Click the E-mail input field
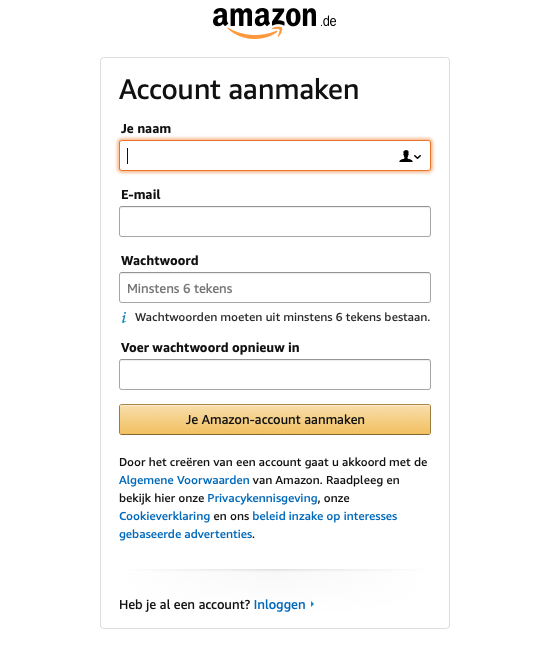Viewport: 559px width, 652px height. click(275, 222)
